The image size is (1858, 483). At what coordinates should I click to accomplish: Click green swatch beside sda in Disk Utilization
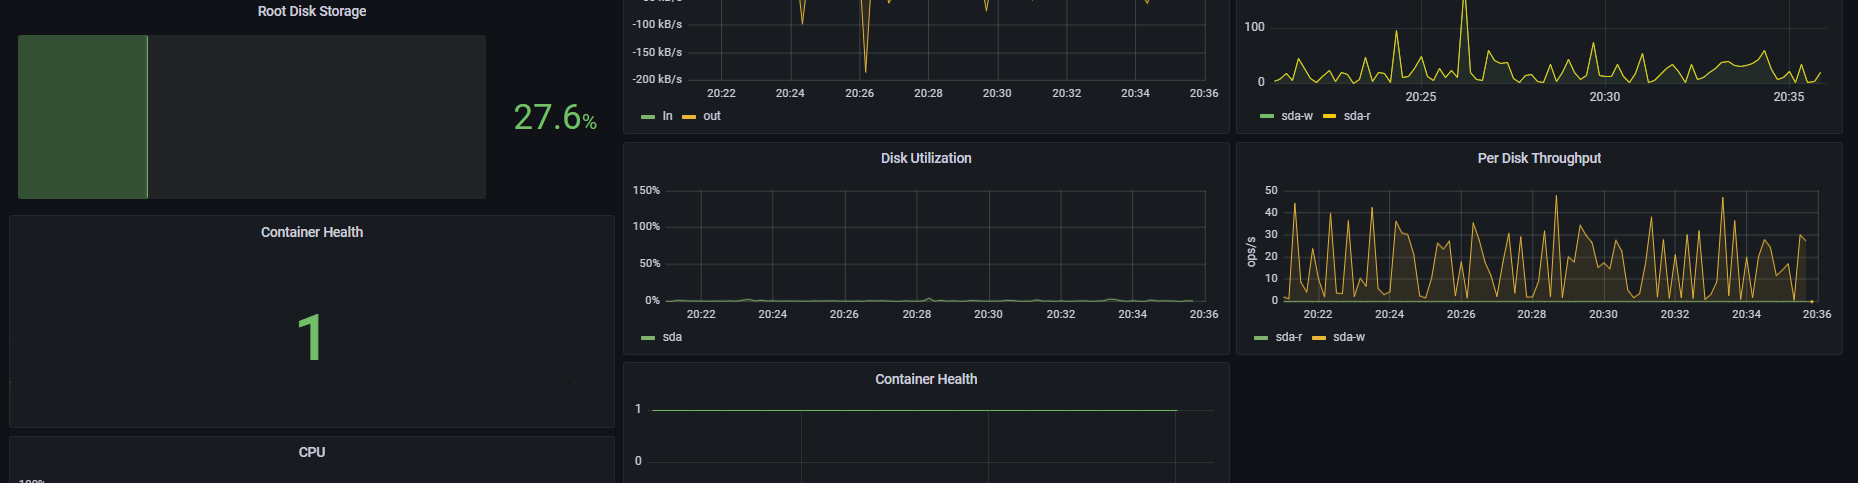tap(648, 338)
